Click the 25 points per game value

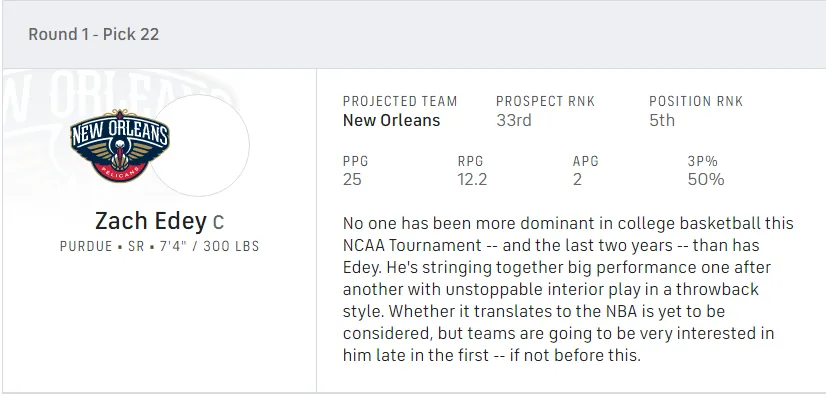[x=352, y=180]
